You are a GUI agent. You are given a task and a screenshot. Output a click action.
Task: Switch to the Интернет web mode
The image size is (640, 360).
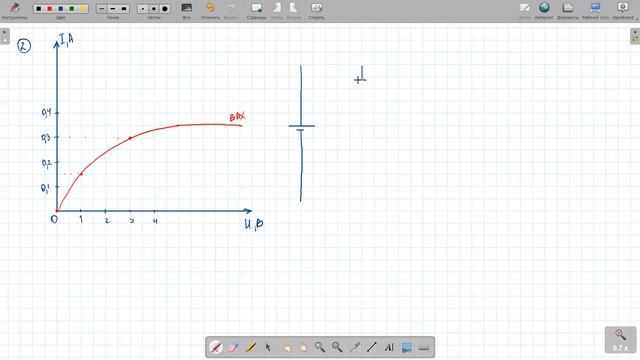pyautogui.click(x=544, y=7)
